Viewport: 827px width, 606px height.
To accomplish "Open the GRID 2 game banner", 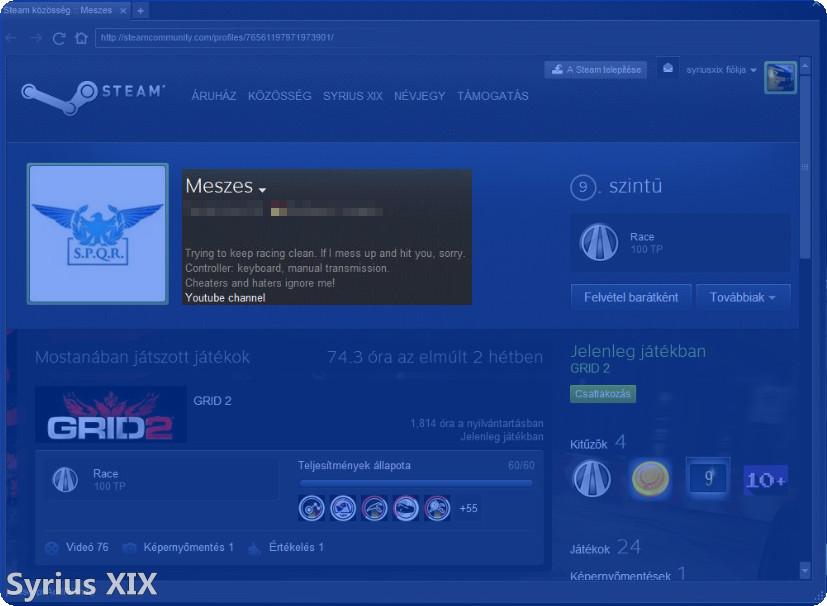I will coord(111,415).
